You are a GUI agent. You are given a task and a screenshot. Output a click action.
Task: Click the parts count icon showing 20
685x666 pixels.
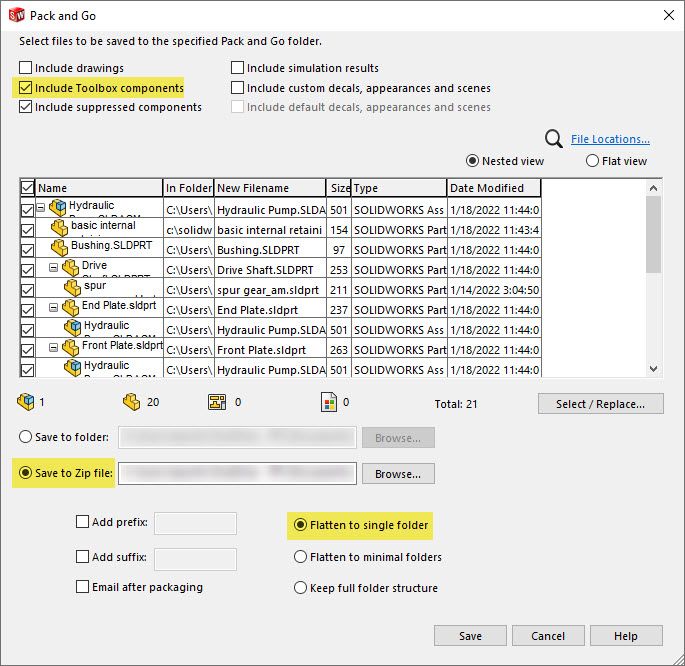coord(131,403)
